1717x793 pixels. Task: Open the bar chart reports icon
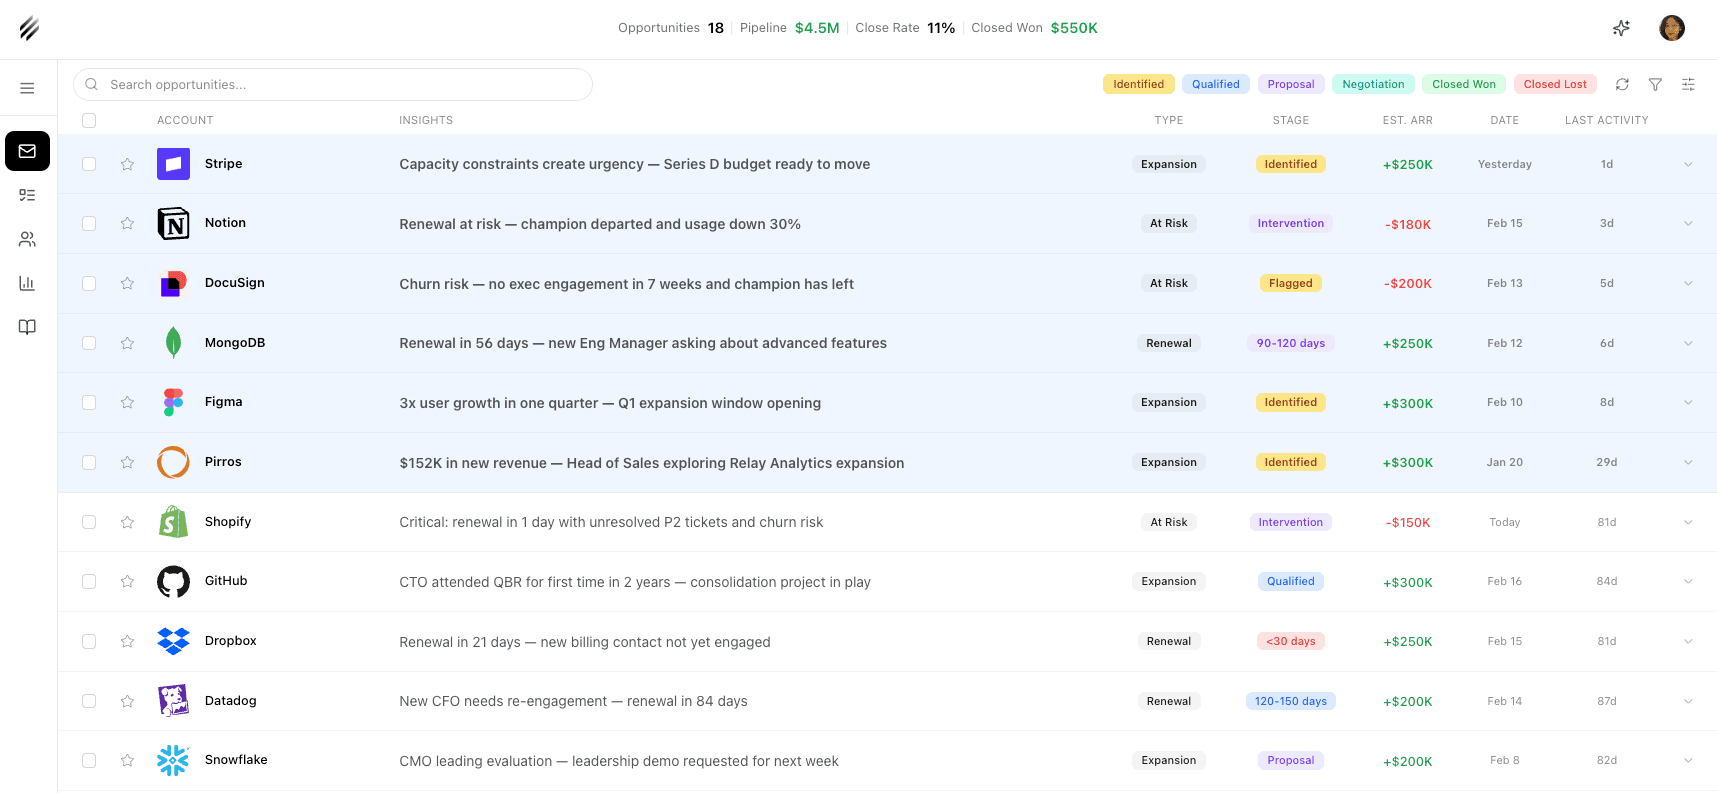coord(27,283)
